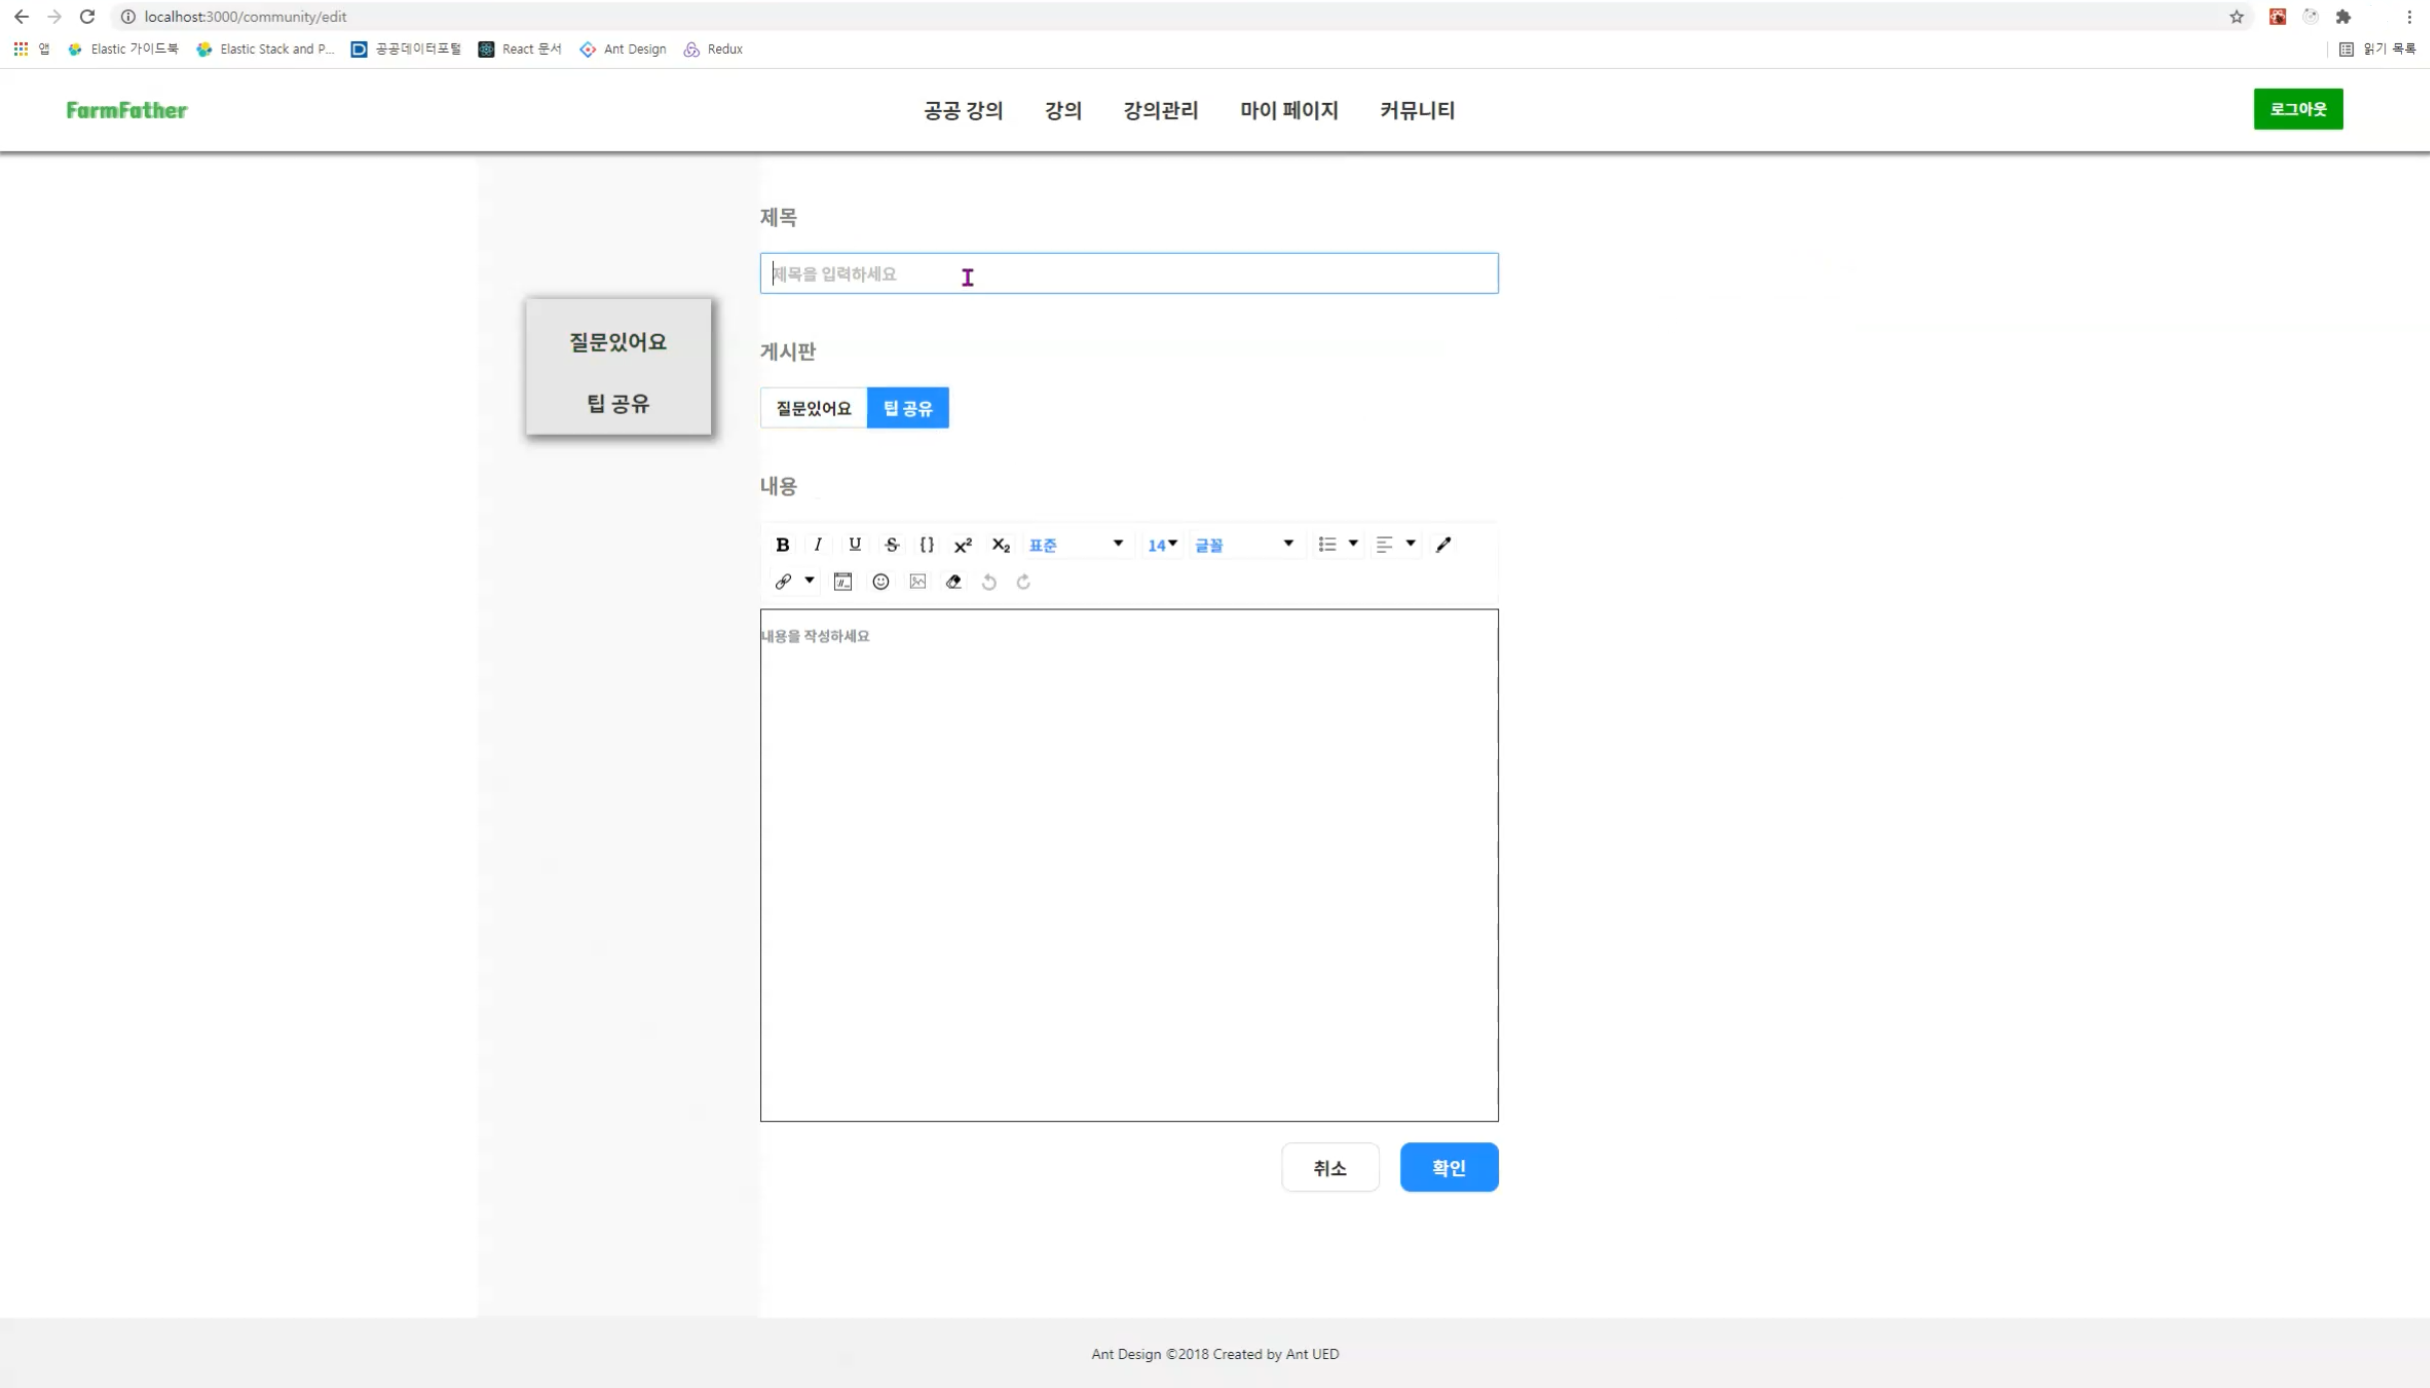The height and width of the screenshot is (1388, 2430).
Task: Open the image upload icon
Action: 917,582
